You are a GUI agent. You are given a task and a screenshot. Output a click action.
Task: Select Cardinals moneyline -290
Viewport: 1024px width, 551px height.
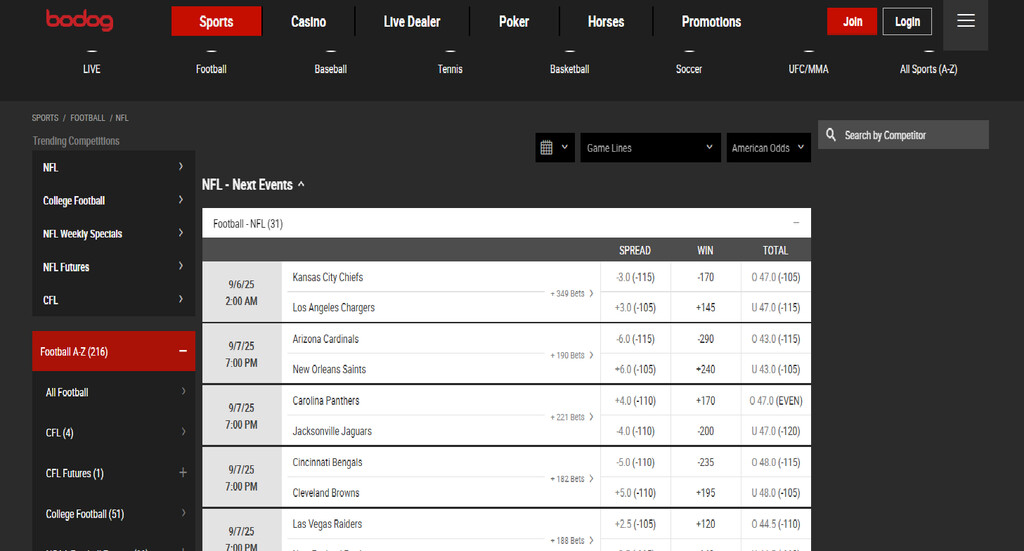pyautogui.click(x=705, y=339)
